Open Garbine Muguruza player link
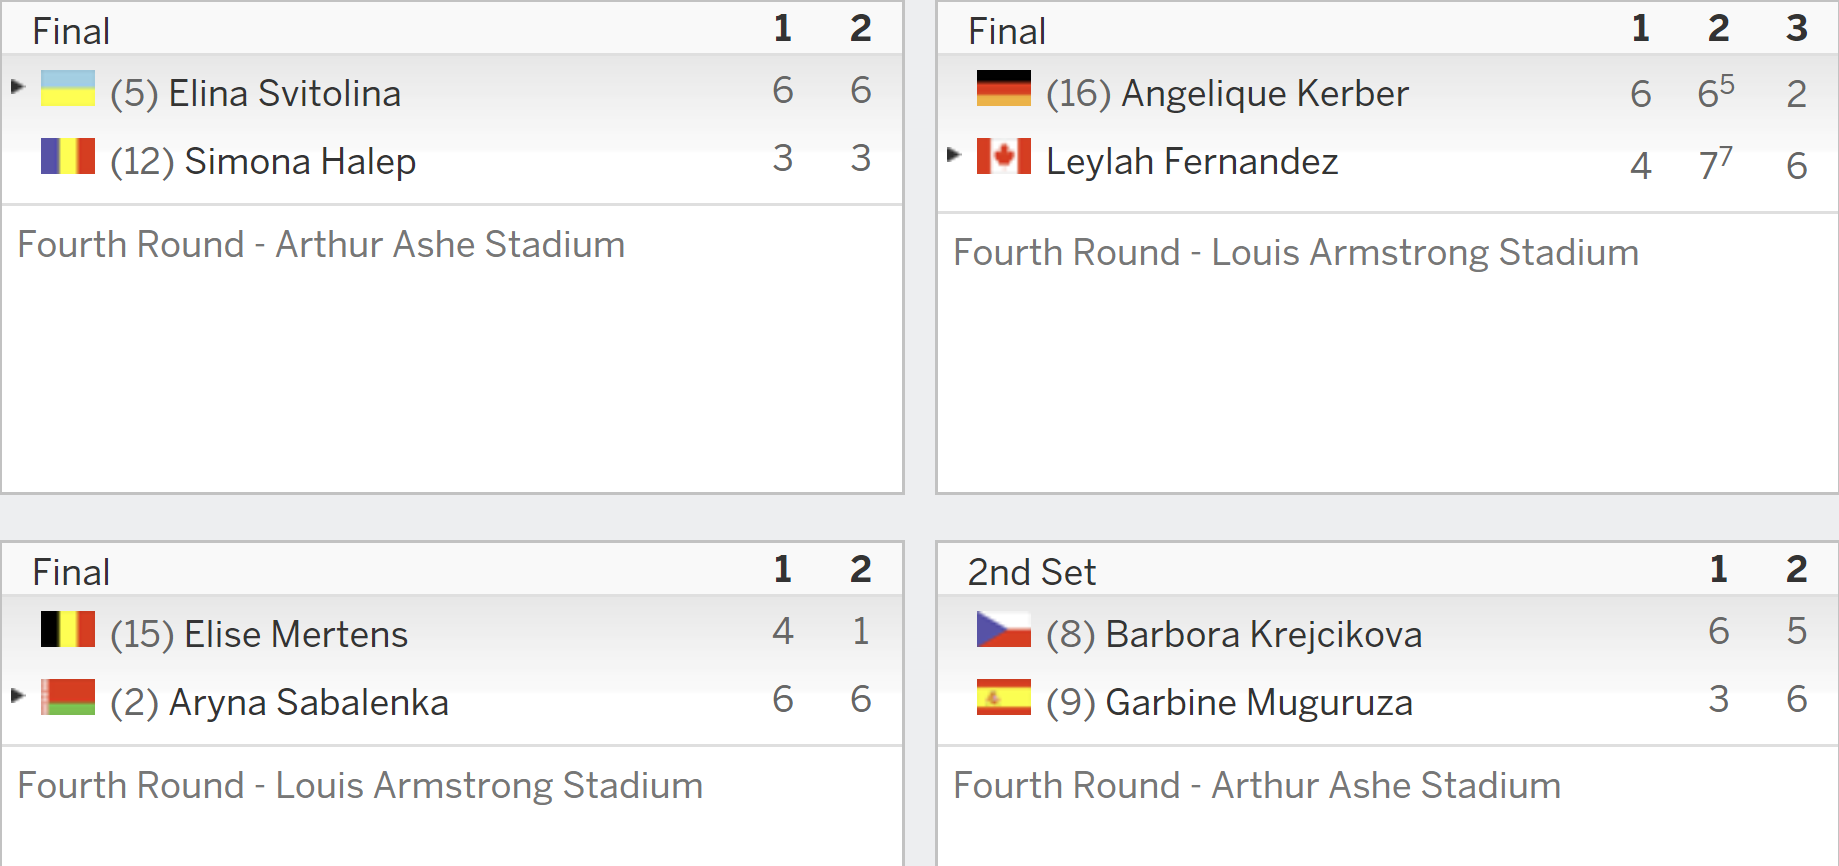1839x866 pixels. pyautogui.click(x=1259, y=702)
